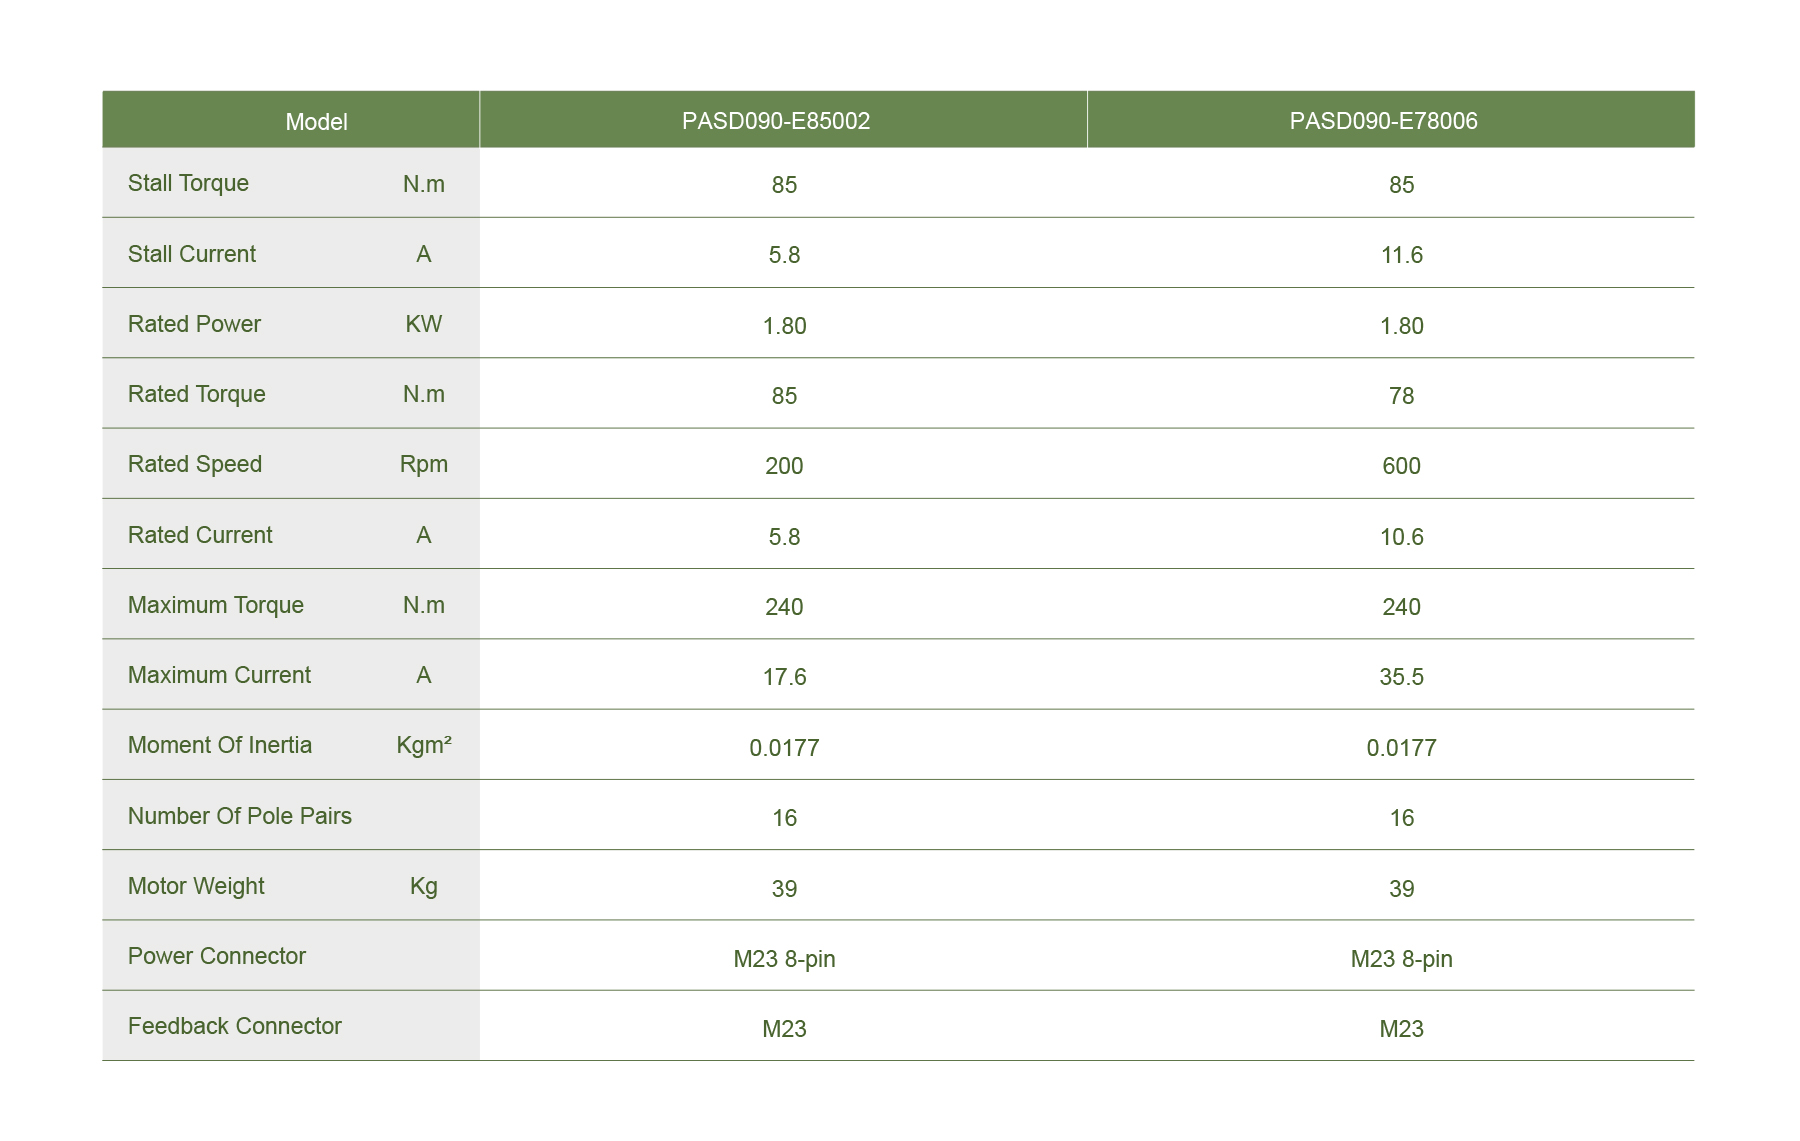Click the Feedback Connector label
1800x1141 pixels.
[x=234, y=1026]
